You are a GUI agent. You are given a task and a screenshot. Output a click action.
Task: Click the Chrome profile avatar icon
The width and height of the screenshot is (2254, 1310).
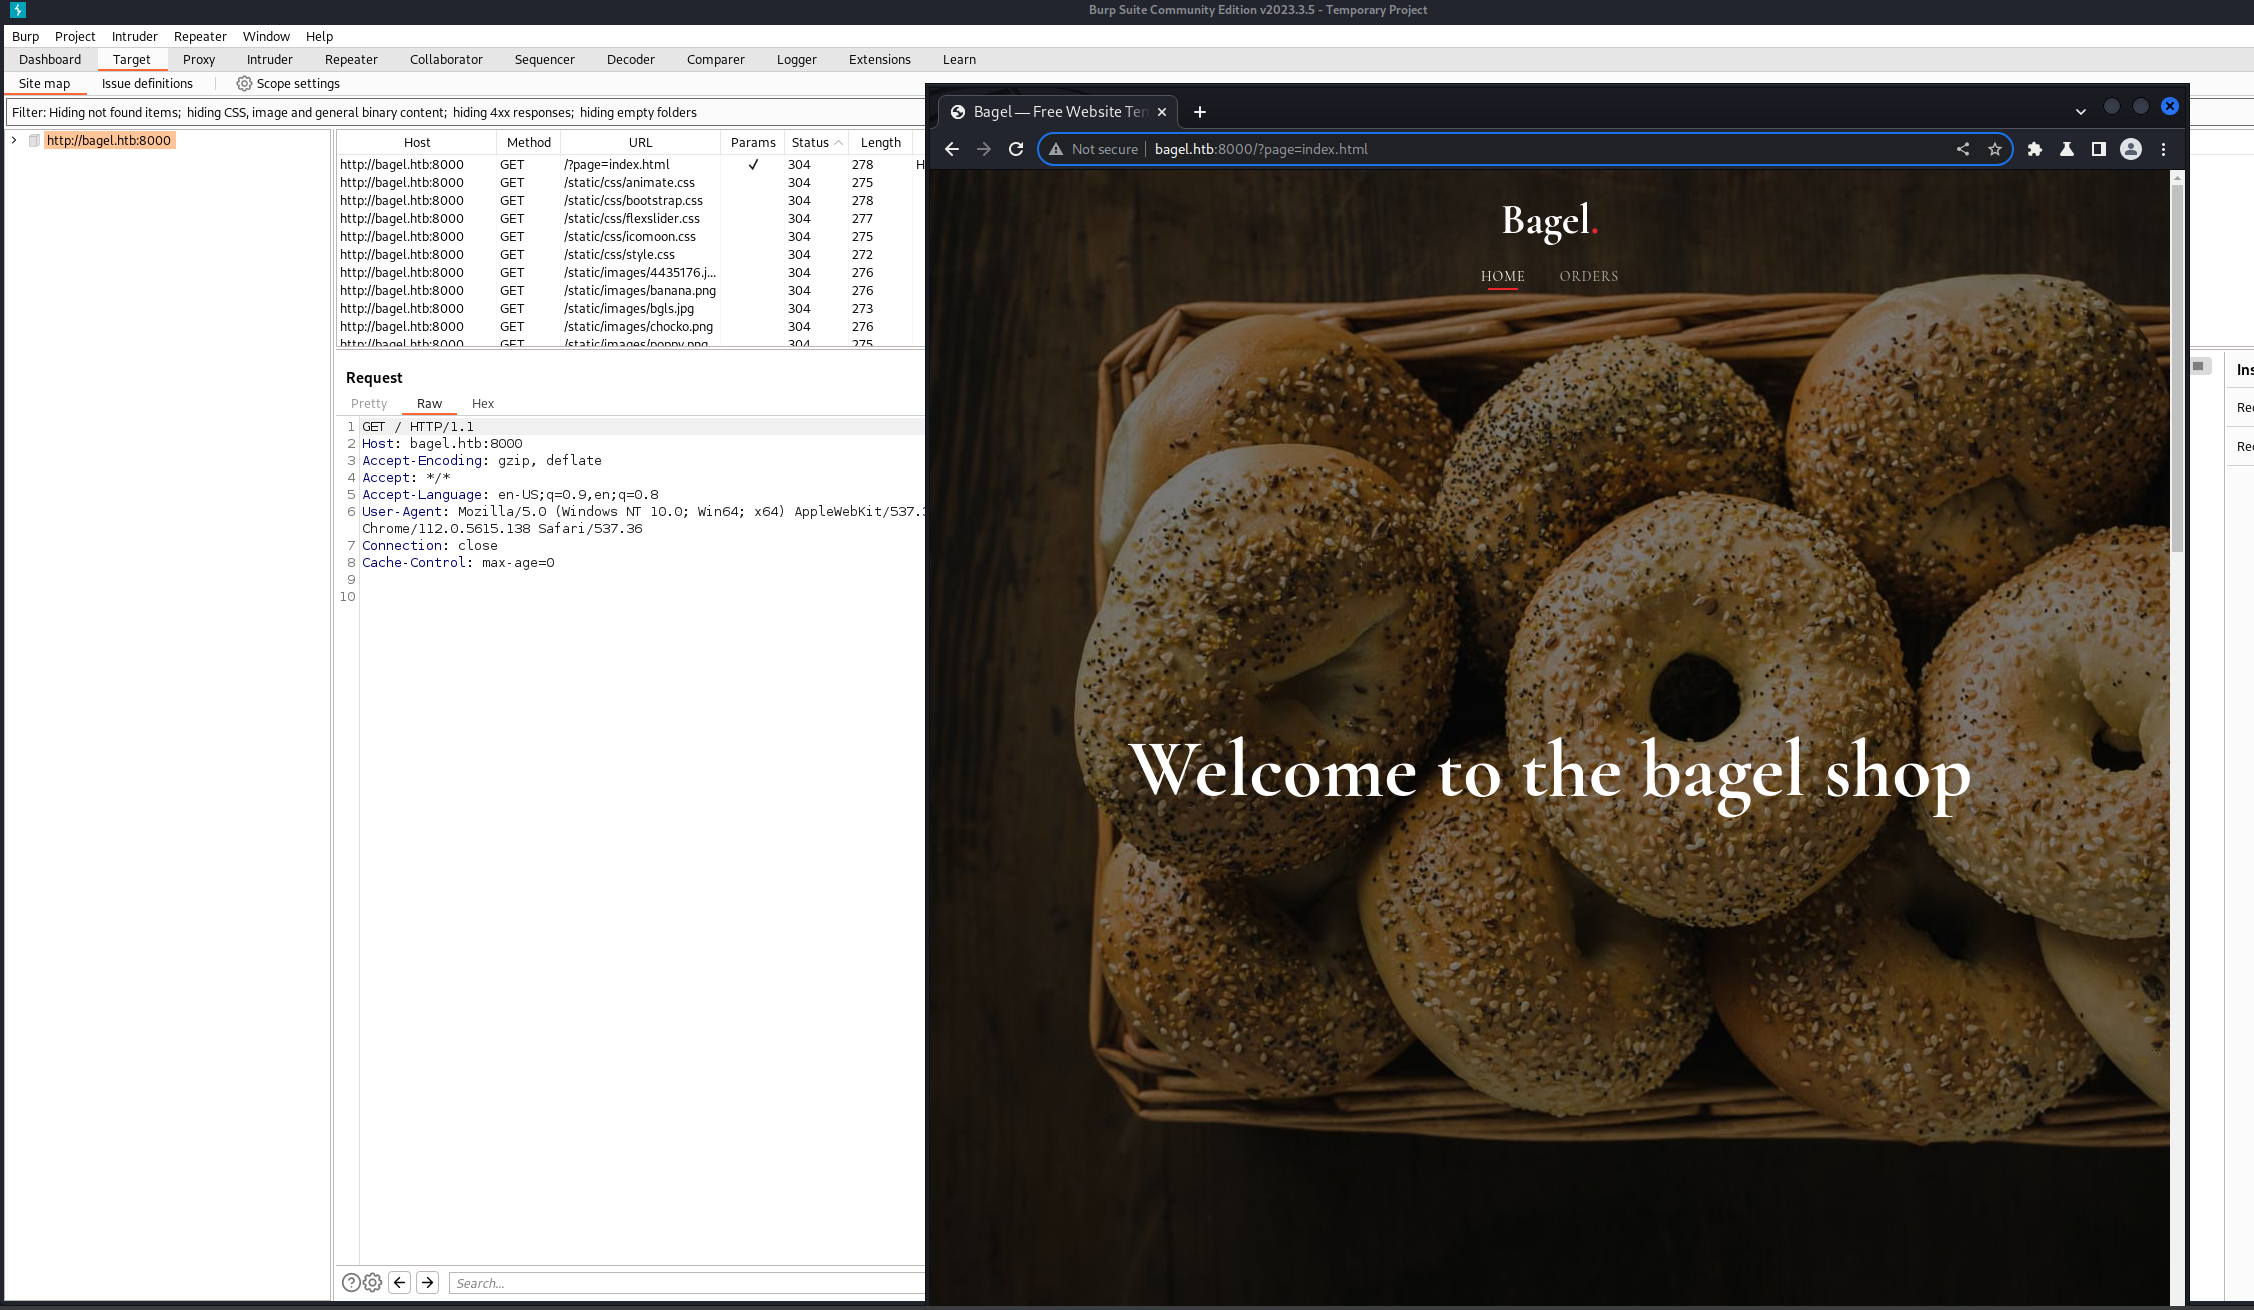click(2131, 148)
